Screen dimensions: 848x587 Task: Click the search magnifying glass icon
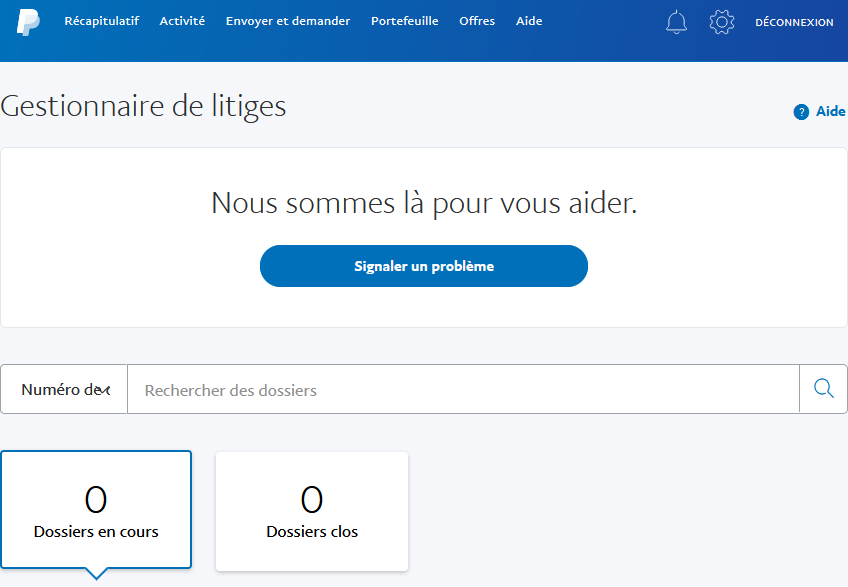point(822,388)
